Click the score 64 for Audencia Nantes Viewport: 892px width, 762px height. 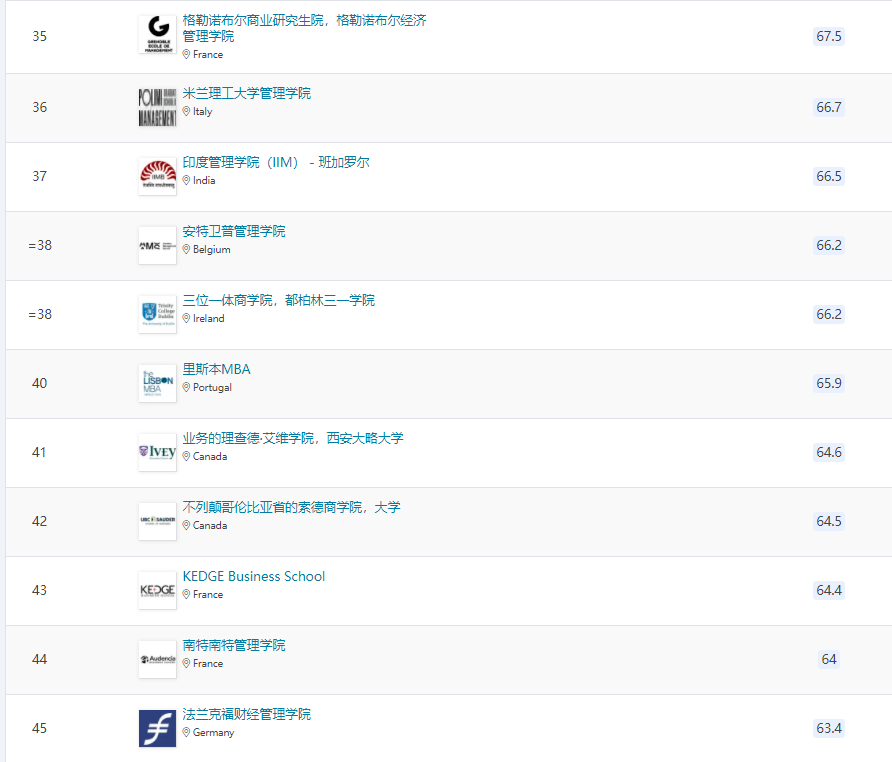tap(828, 659)
